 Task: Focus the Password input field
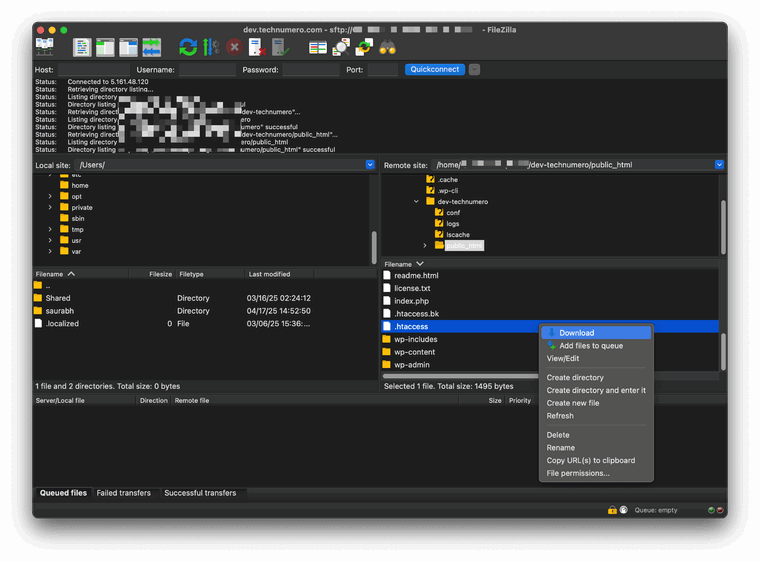coord(311,70)
